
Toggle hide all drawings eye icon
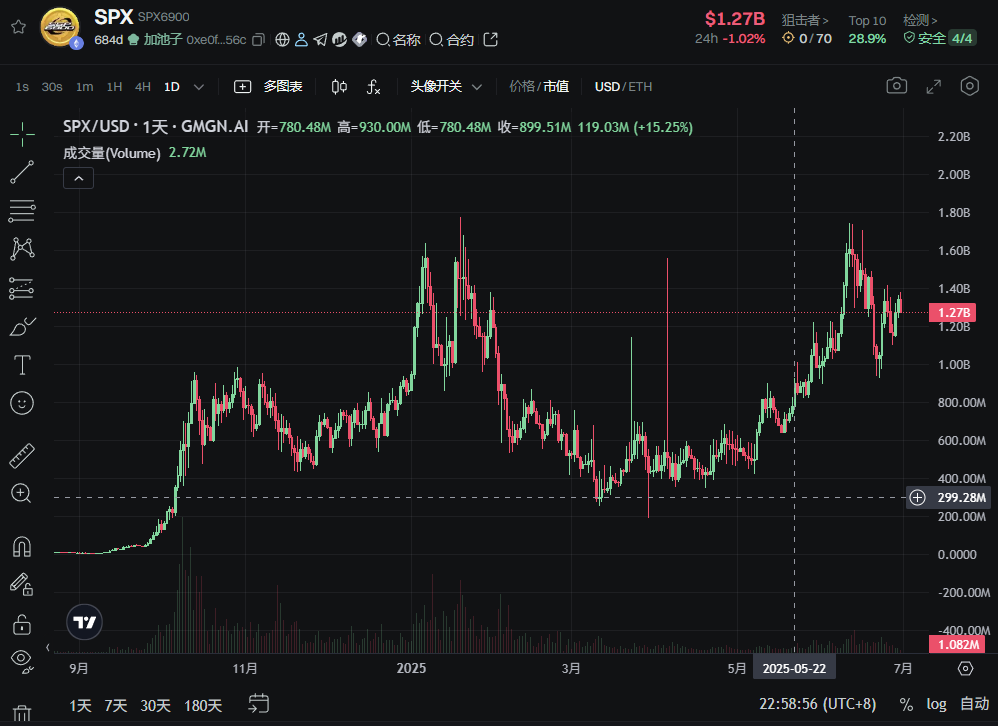(x=22, y=662)
